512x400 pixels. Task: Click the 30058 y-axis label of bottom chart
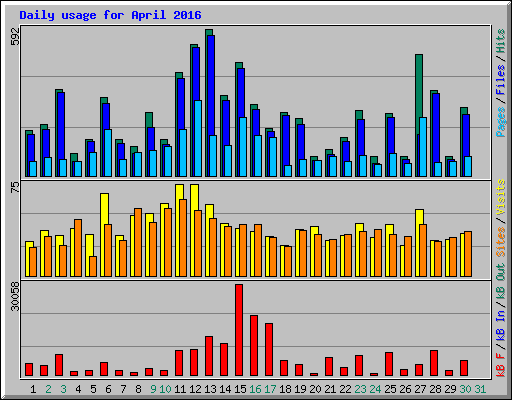point(15,296)
